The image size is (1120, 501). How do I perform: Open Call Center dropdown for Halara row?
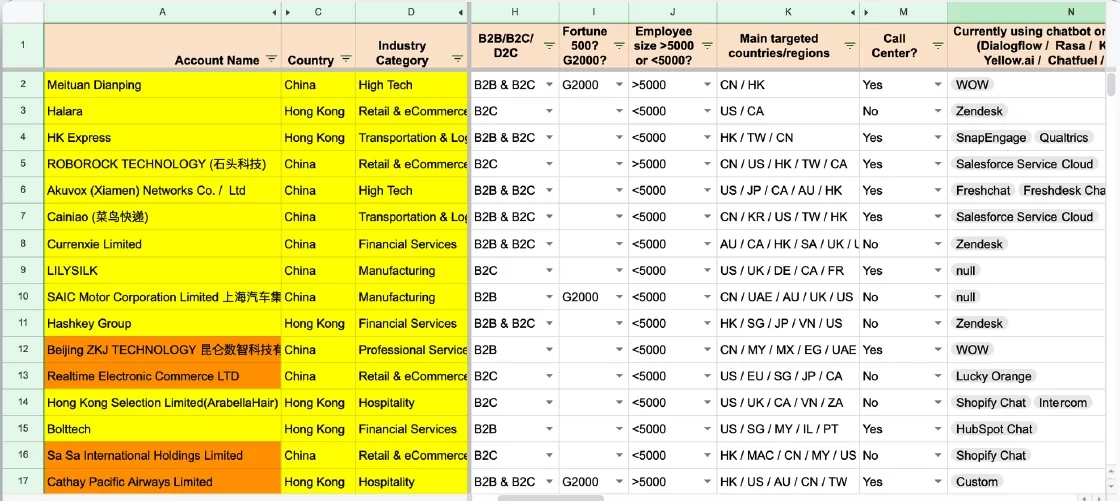coord(938,111)
